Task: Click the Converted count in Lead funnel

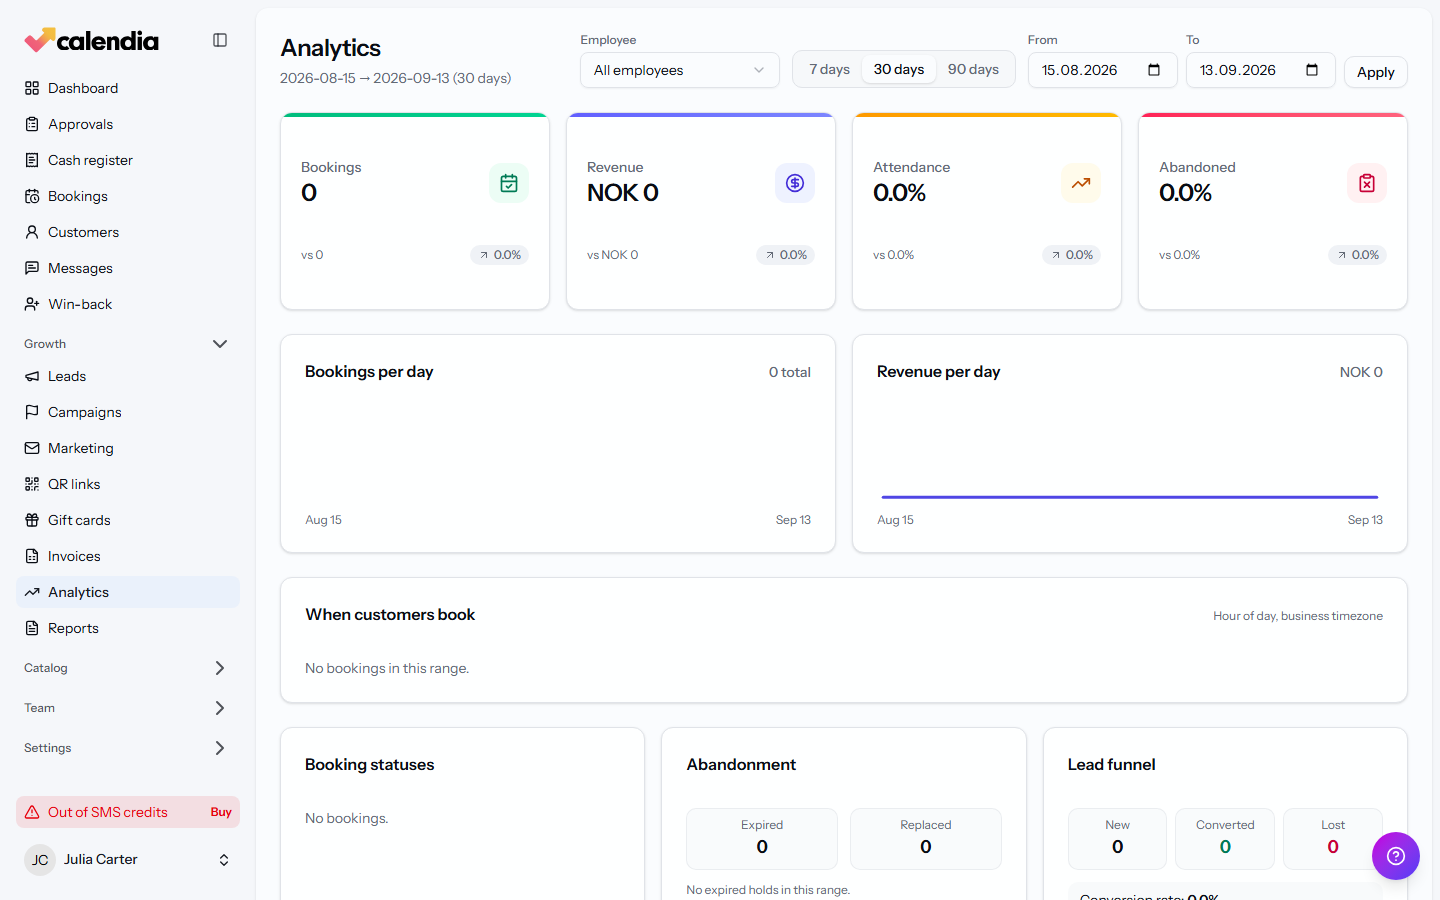Action: click(x=1225, y=839)
